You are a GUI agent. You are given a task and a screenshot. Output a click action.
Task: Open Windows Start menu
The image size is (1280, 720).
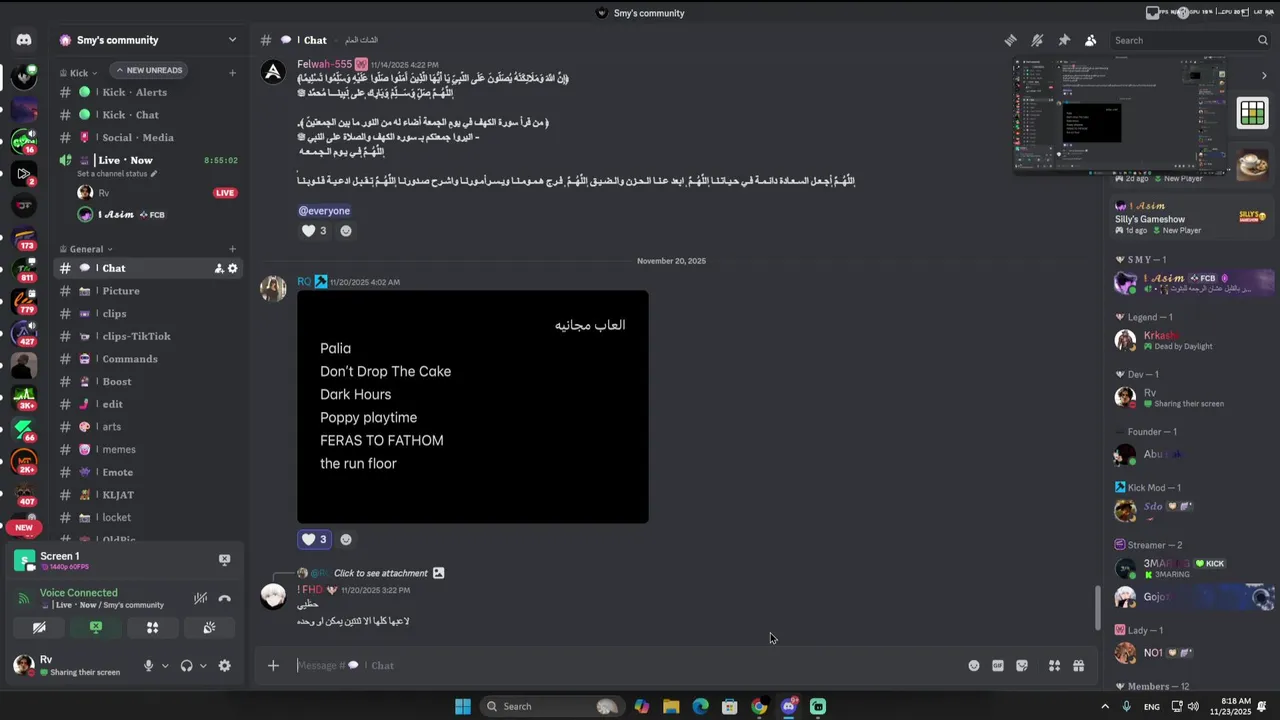[463, 707]
